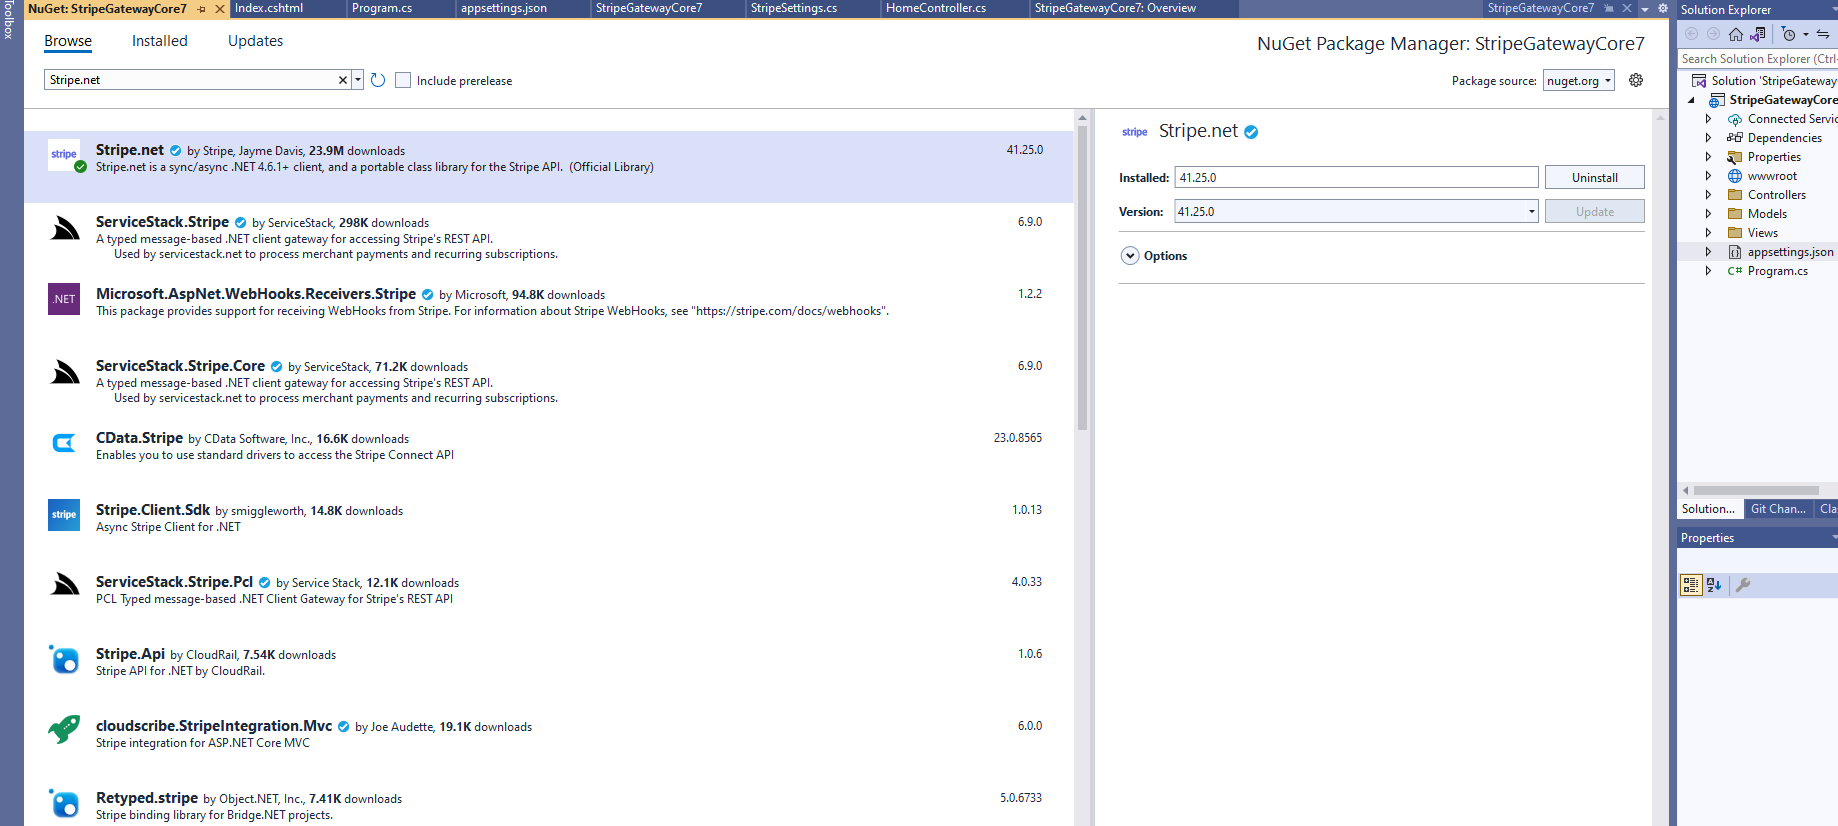1838x826 pixels.
Task: Open the tab list overflow arrow
Action: (1645, 9)
